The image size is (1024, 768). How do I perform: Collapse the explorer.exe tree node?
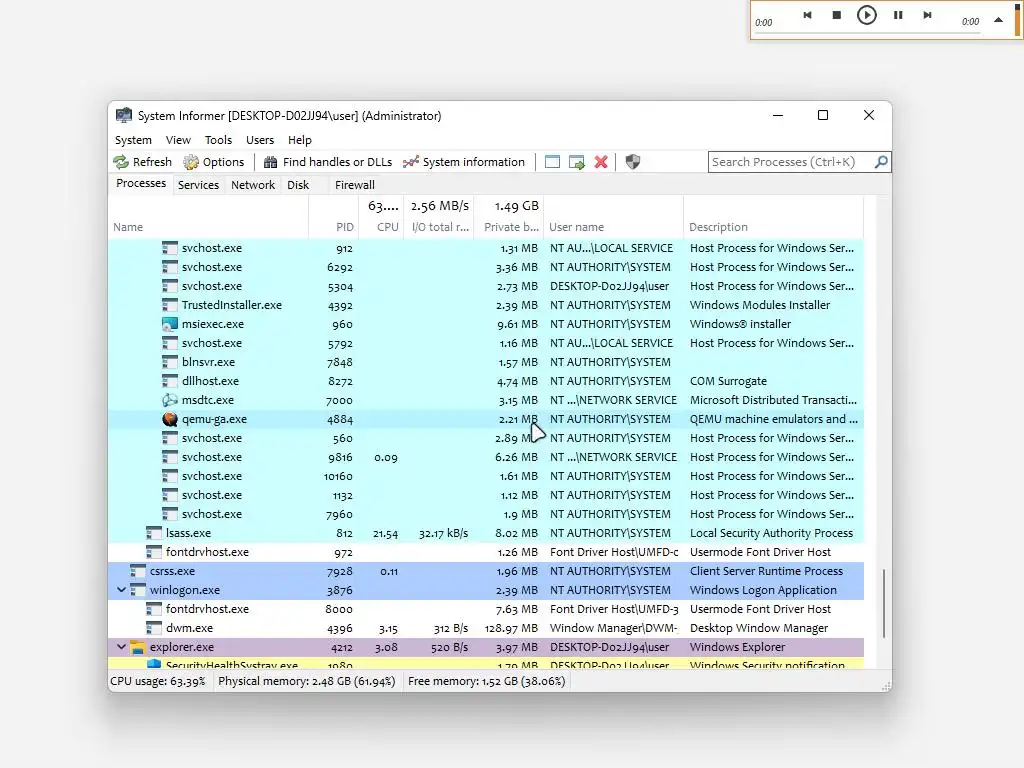[x=121, y=647]
